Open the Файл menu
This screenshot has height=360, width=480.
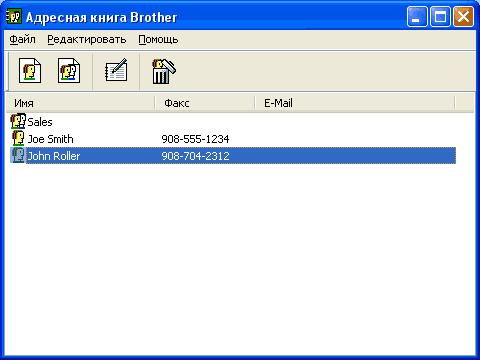[x=22, y=39]
